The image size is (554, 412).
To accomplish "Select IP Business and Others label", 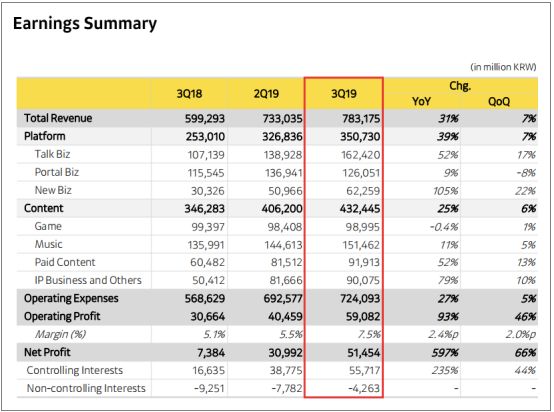I will (88, 280).
